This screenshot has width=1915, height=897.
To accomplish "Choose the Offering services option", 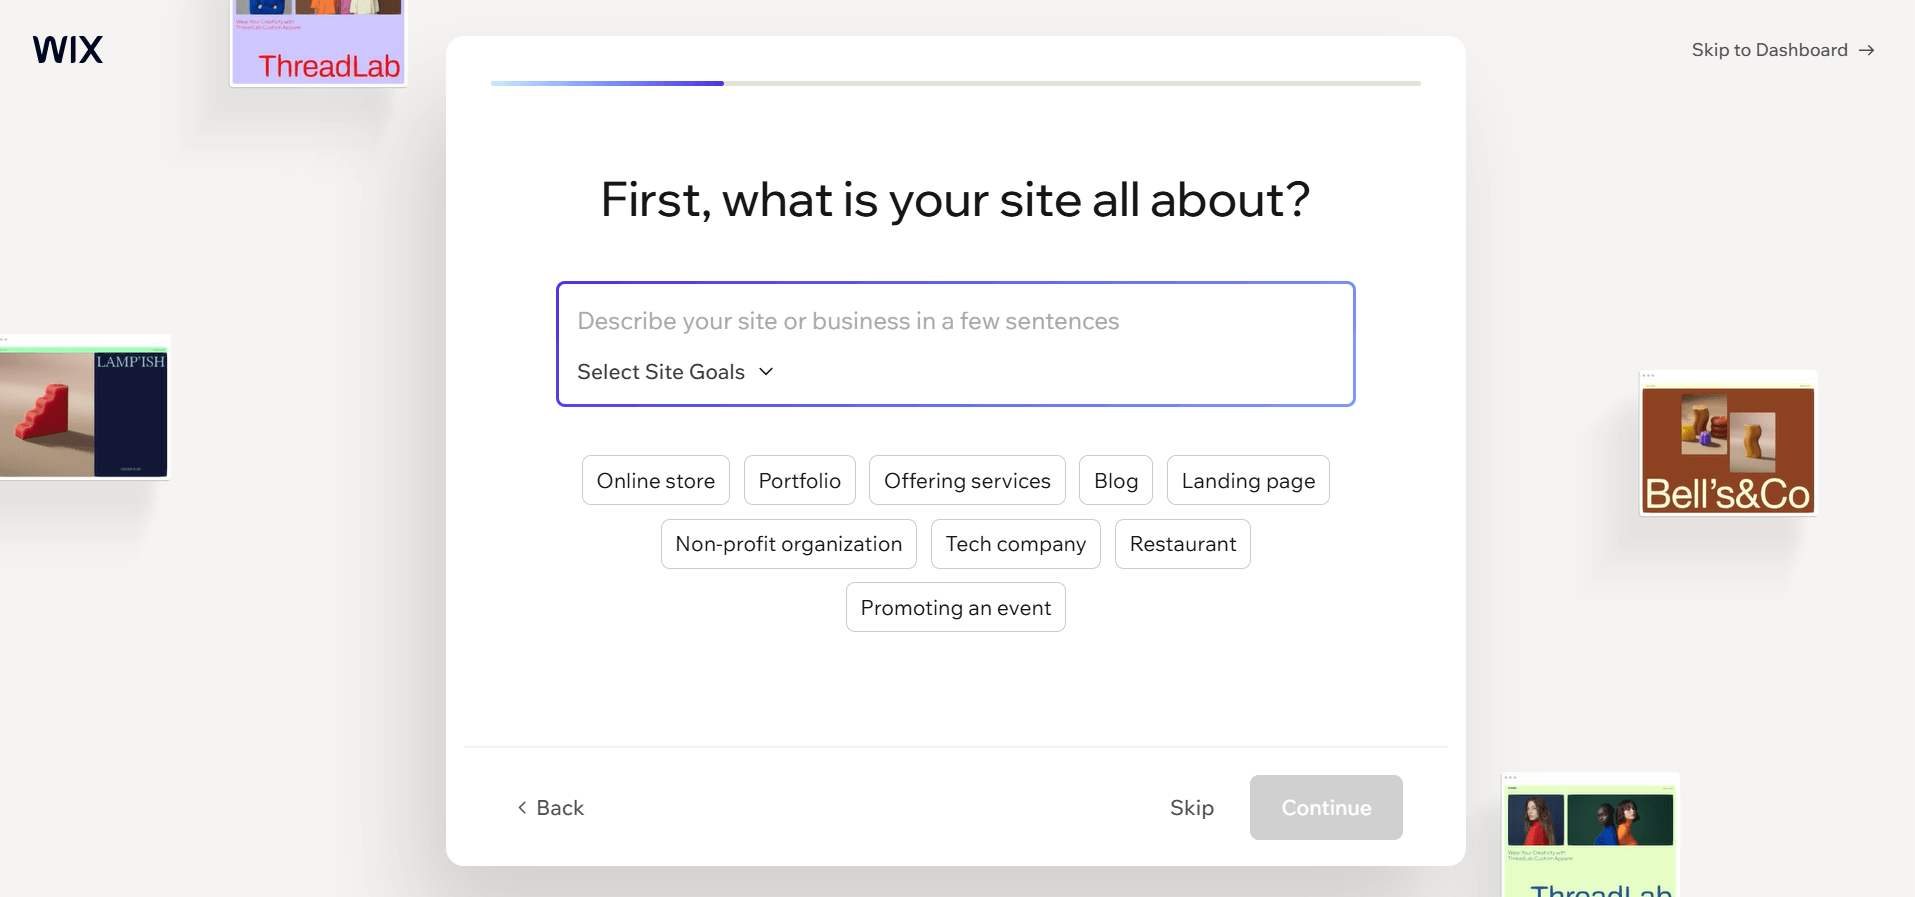I will (967, 480).
